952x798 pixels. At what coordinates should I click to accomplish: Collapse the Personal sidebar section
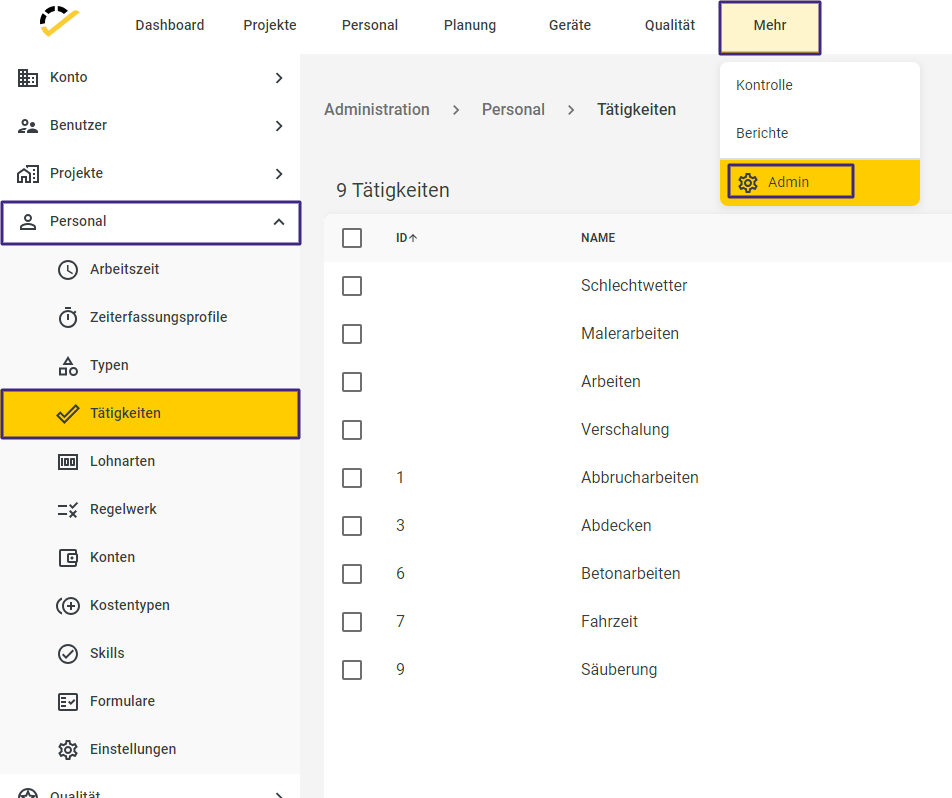pyautogui.click(x=279, y=222)
